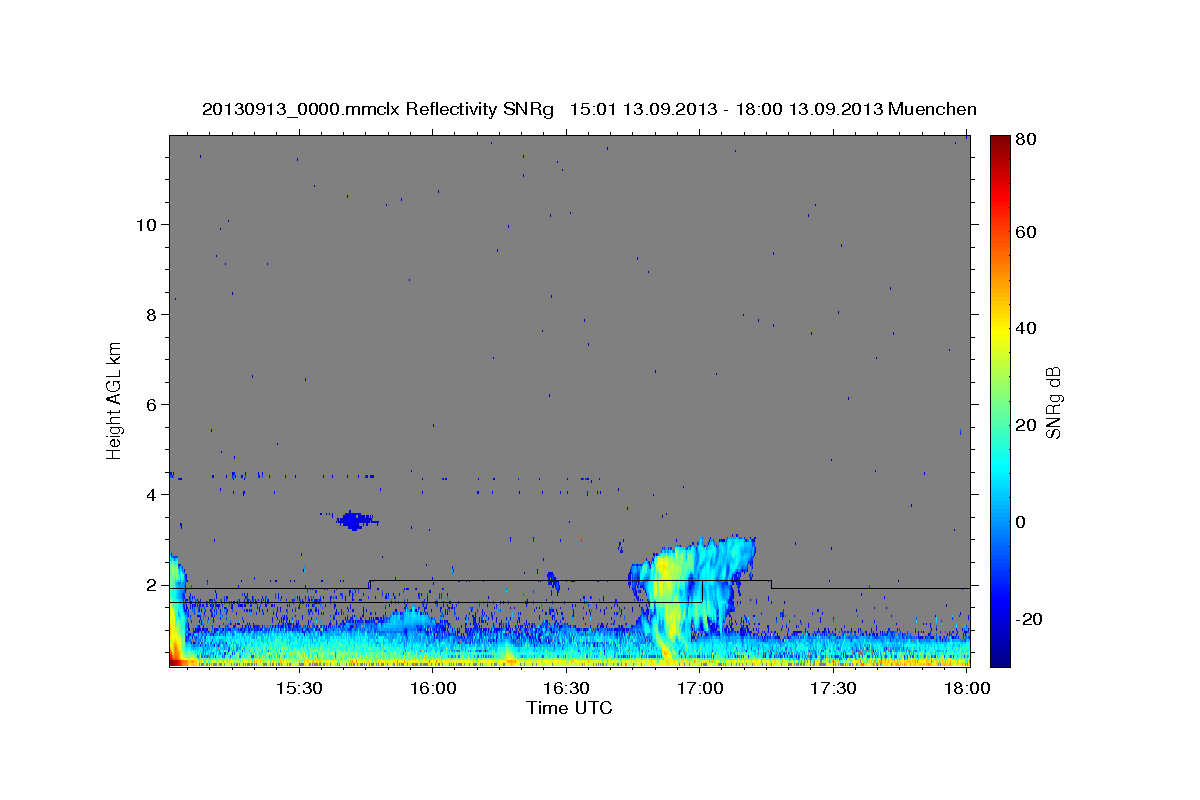Click the height tick label 10

pyautogui.click(x=145, y=224)
